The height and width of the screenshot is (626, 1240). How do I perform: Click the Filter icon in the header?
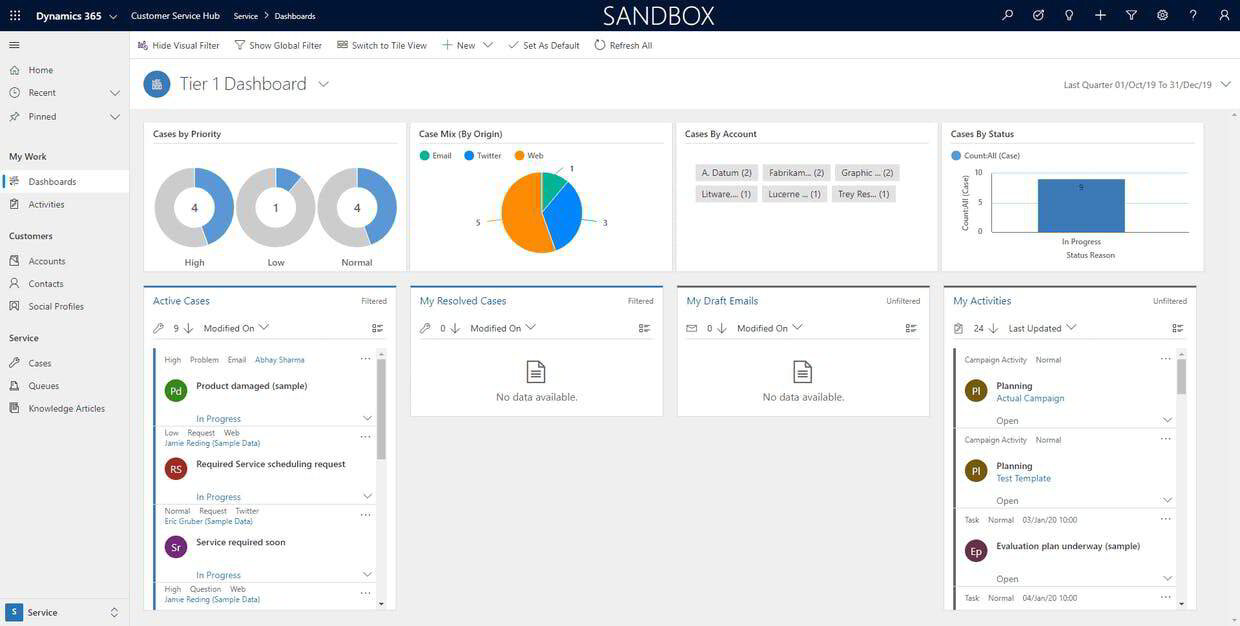tap(1130, 14)
